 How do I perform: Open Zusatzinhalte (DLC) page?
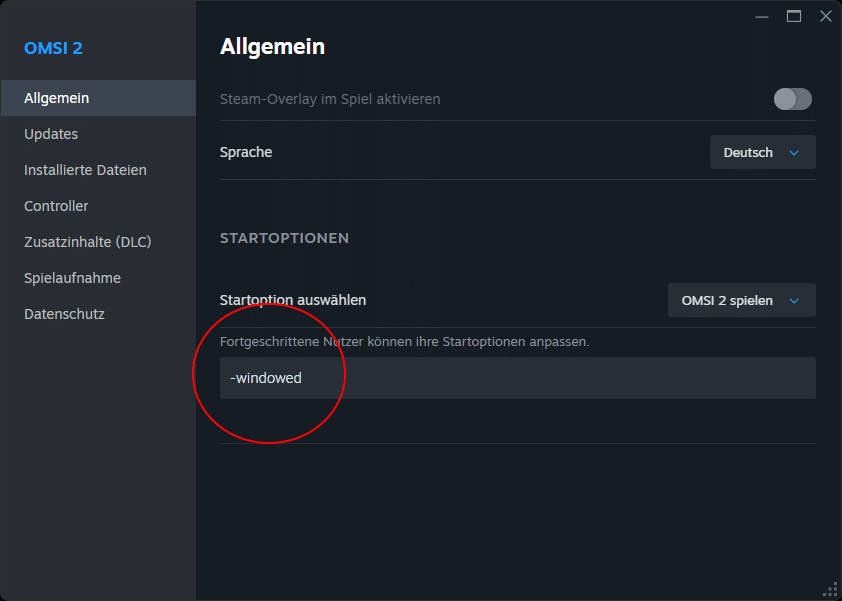click(x=87, y=242)
